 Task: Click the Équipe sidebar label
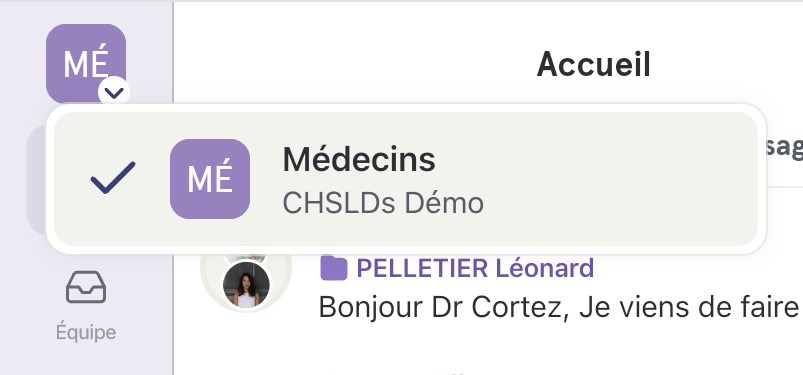pos(86,332)
